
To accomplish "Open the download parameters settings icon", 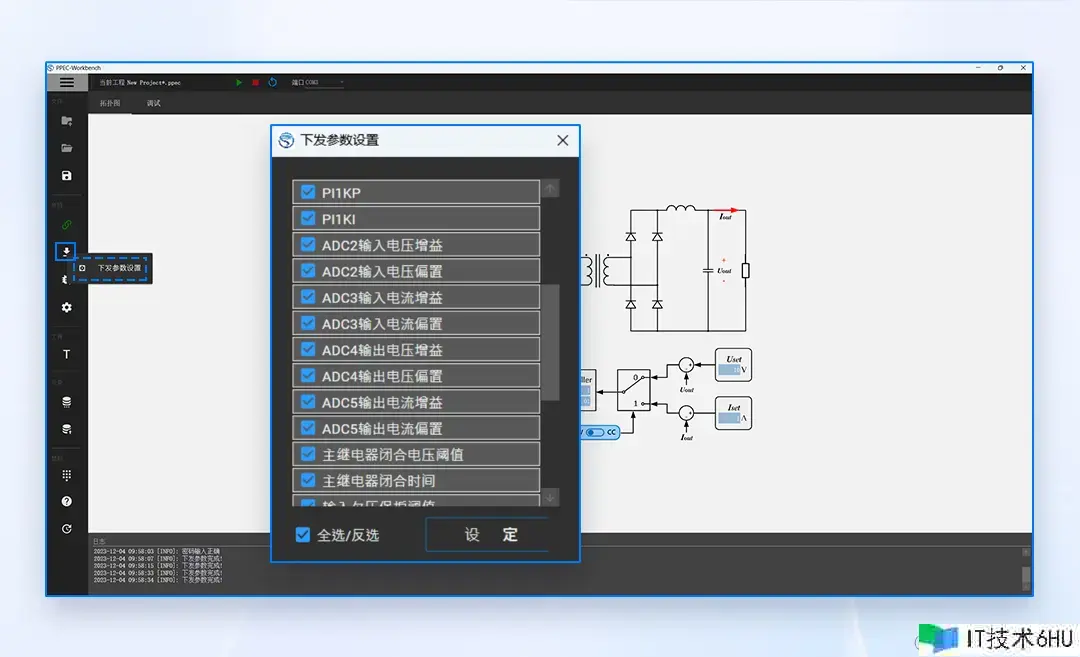I will pos(65,251).
